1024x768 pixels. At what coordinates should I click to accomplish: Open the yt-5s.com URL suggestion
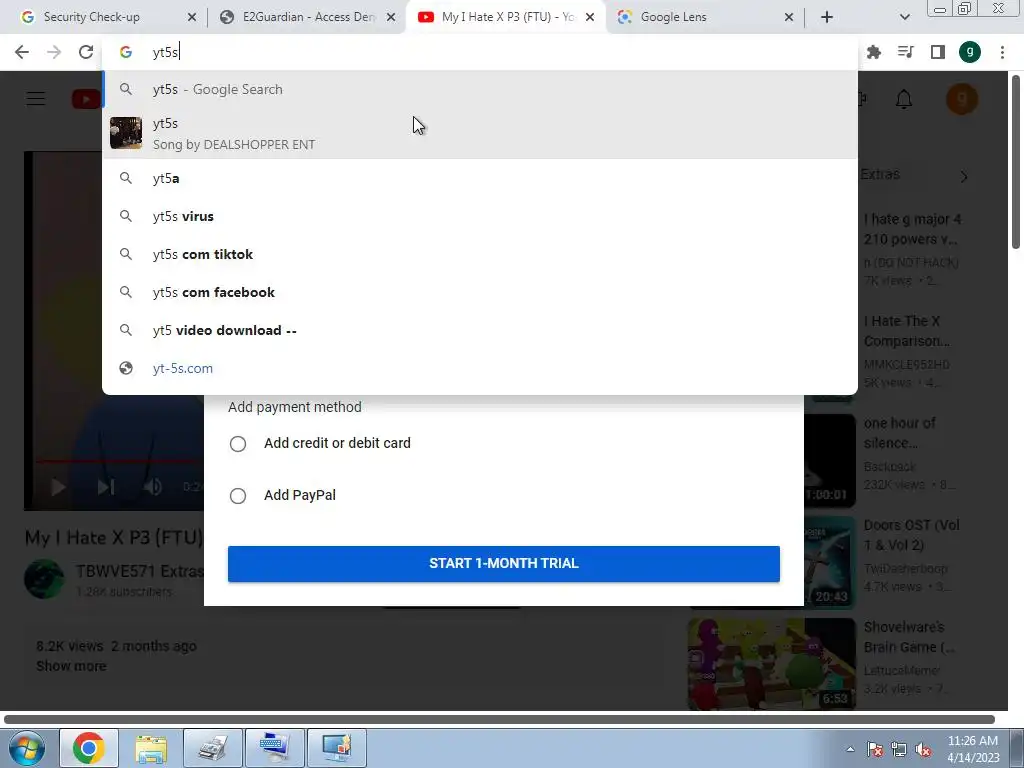[x=480, y=368]
